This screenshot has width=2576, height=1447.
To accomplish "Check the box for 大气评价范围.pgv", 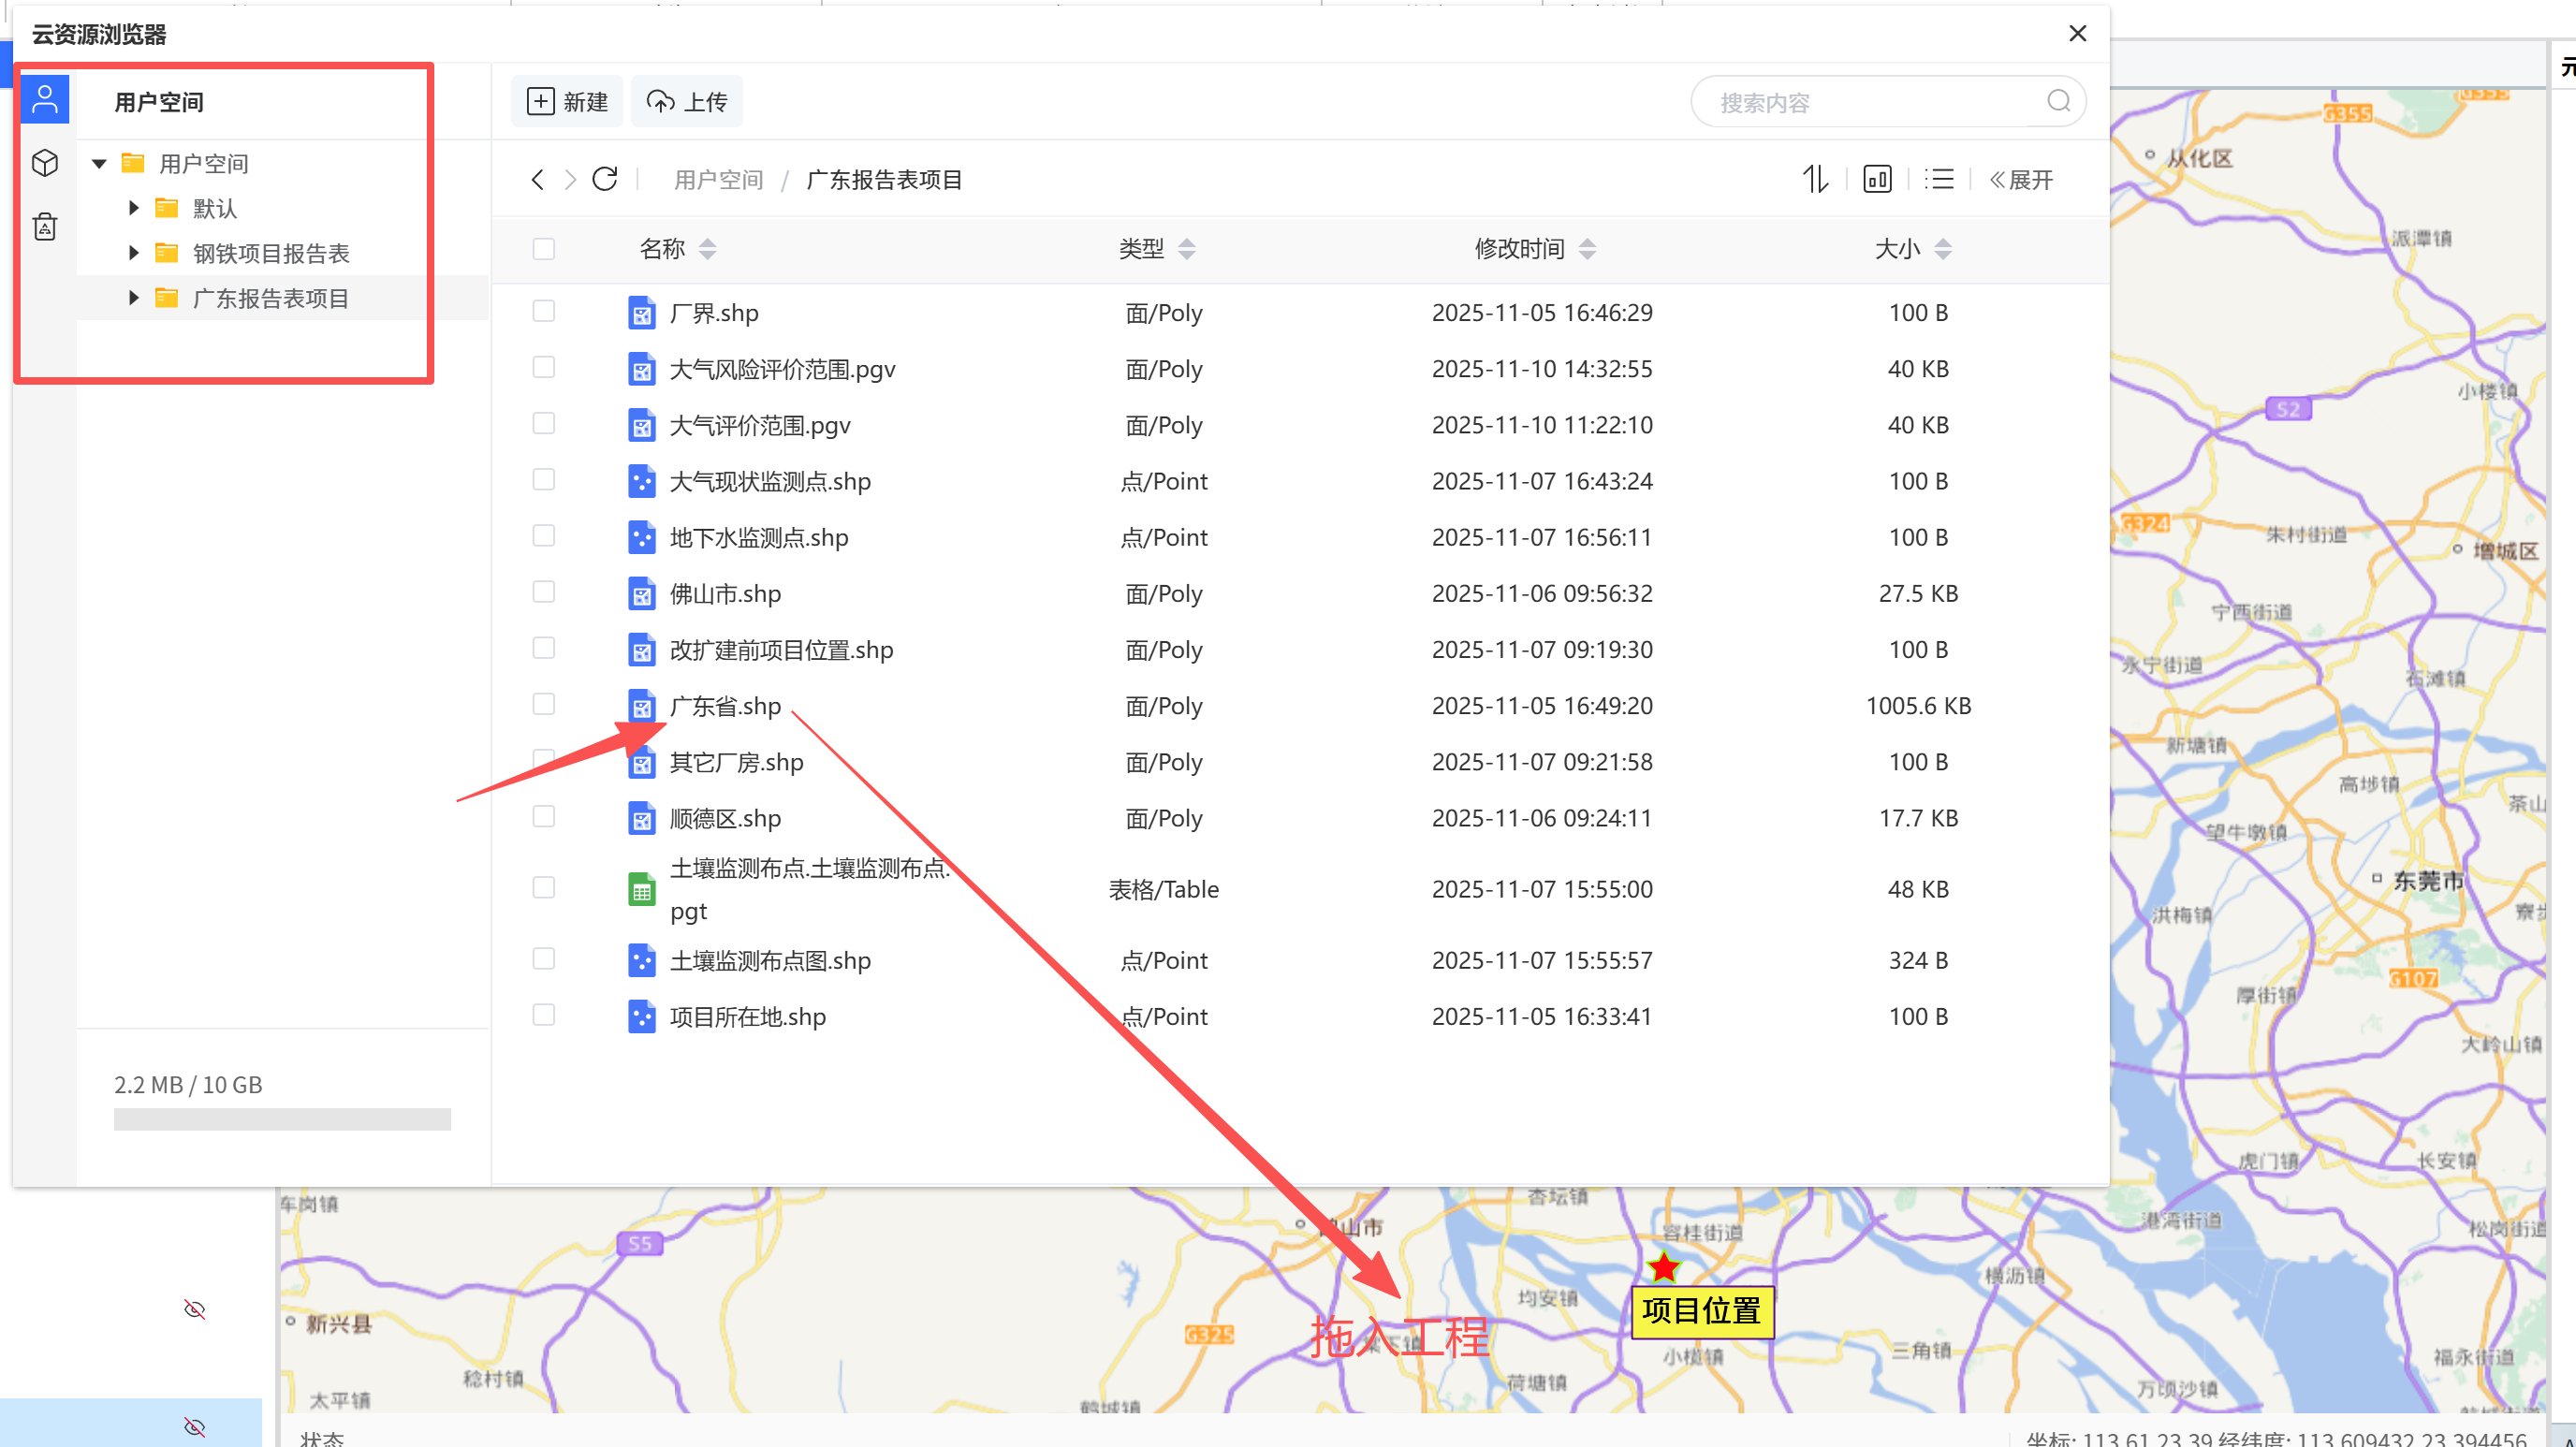I will pyautogui.click(x=544, y=423).
